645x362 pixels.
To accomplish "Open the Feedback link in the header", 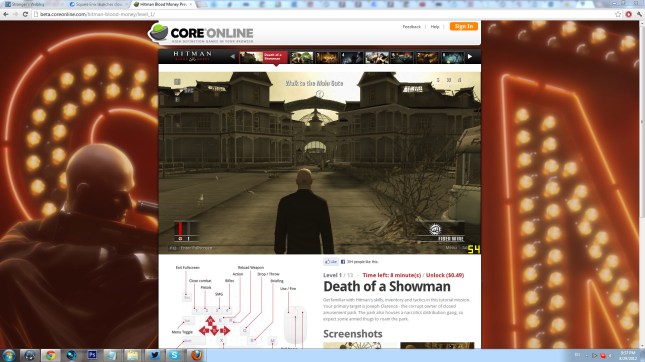I will pyautogui.click(x=411, y=27).
